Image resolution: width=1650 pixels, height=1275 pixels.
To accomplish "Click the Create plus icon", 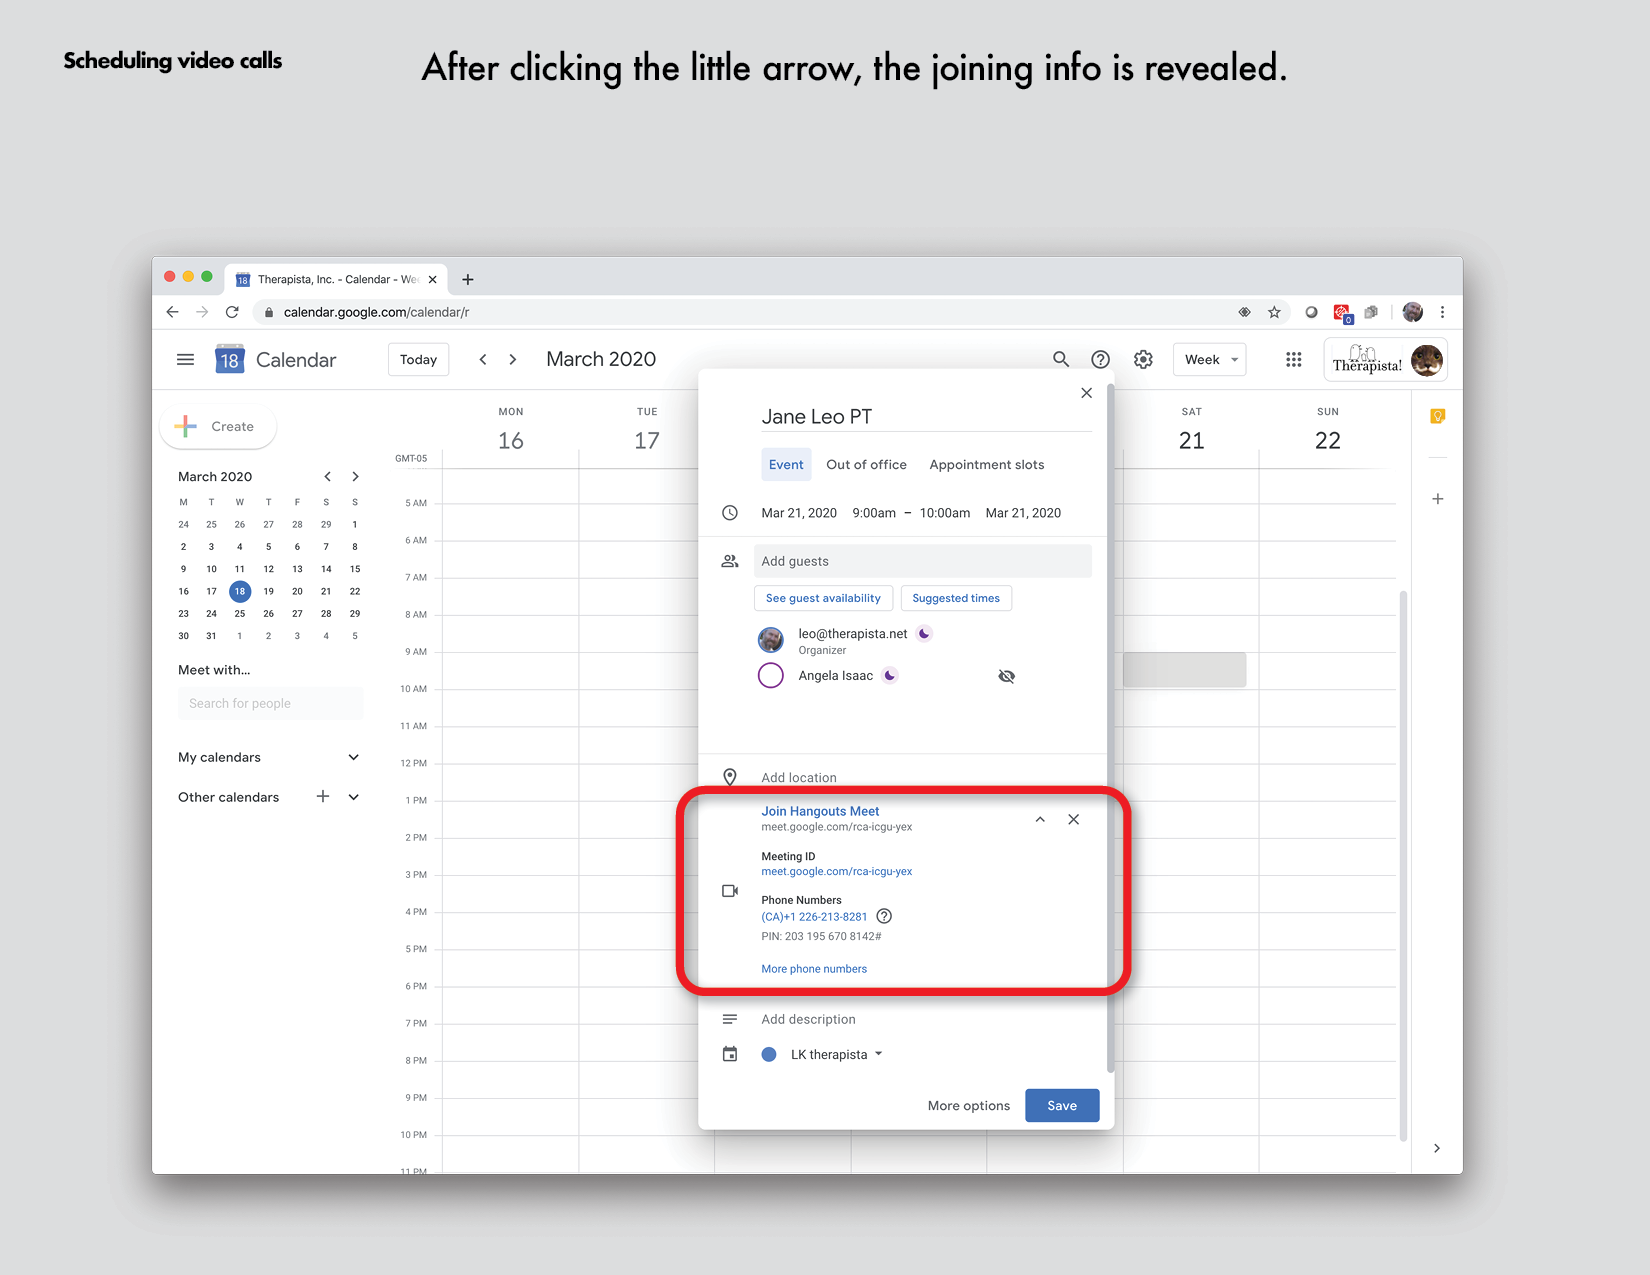I will click(186, 426).
